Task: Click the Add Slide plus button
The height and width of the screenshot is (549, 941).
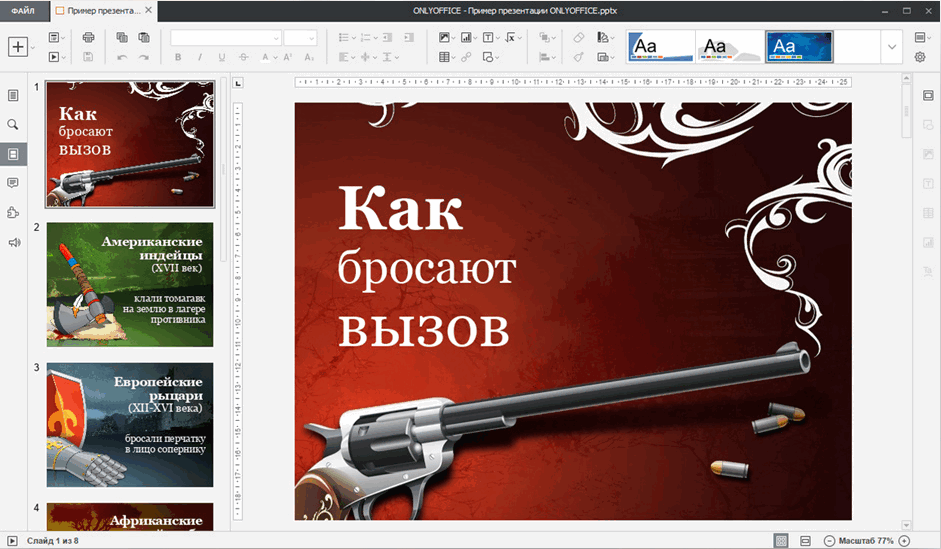Action: click(18, 47)
